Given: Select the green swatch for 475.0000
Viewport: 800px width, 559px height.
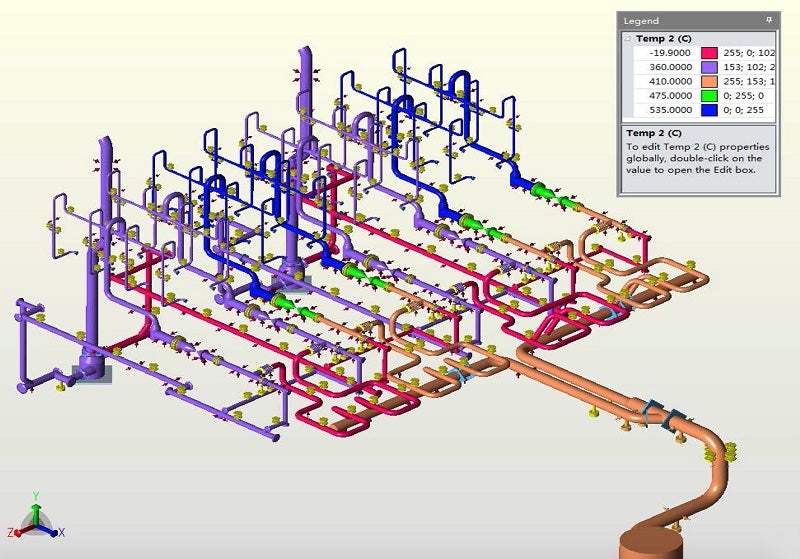Looking at the screenshot, I should 711,96.
